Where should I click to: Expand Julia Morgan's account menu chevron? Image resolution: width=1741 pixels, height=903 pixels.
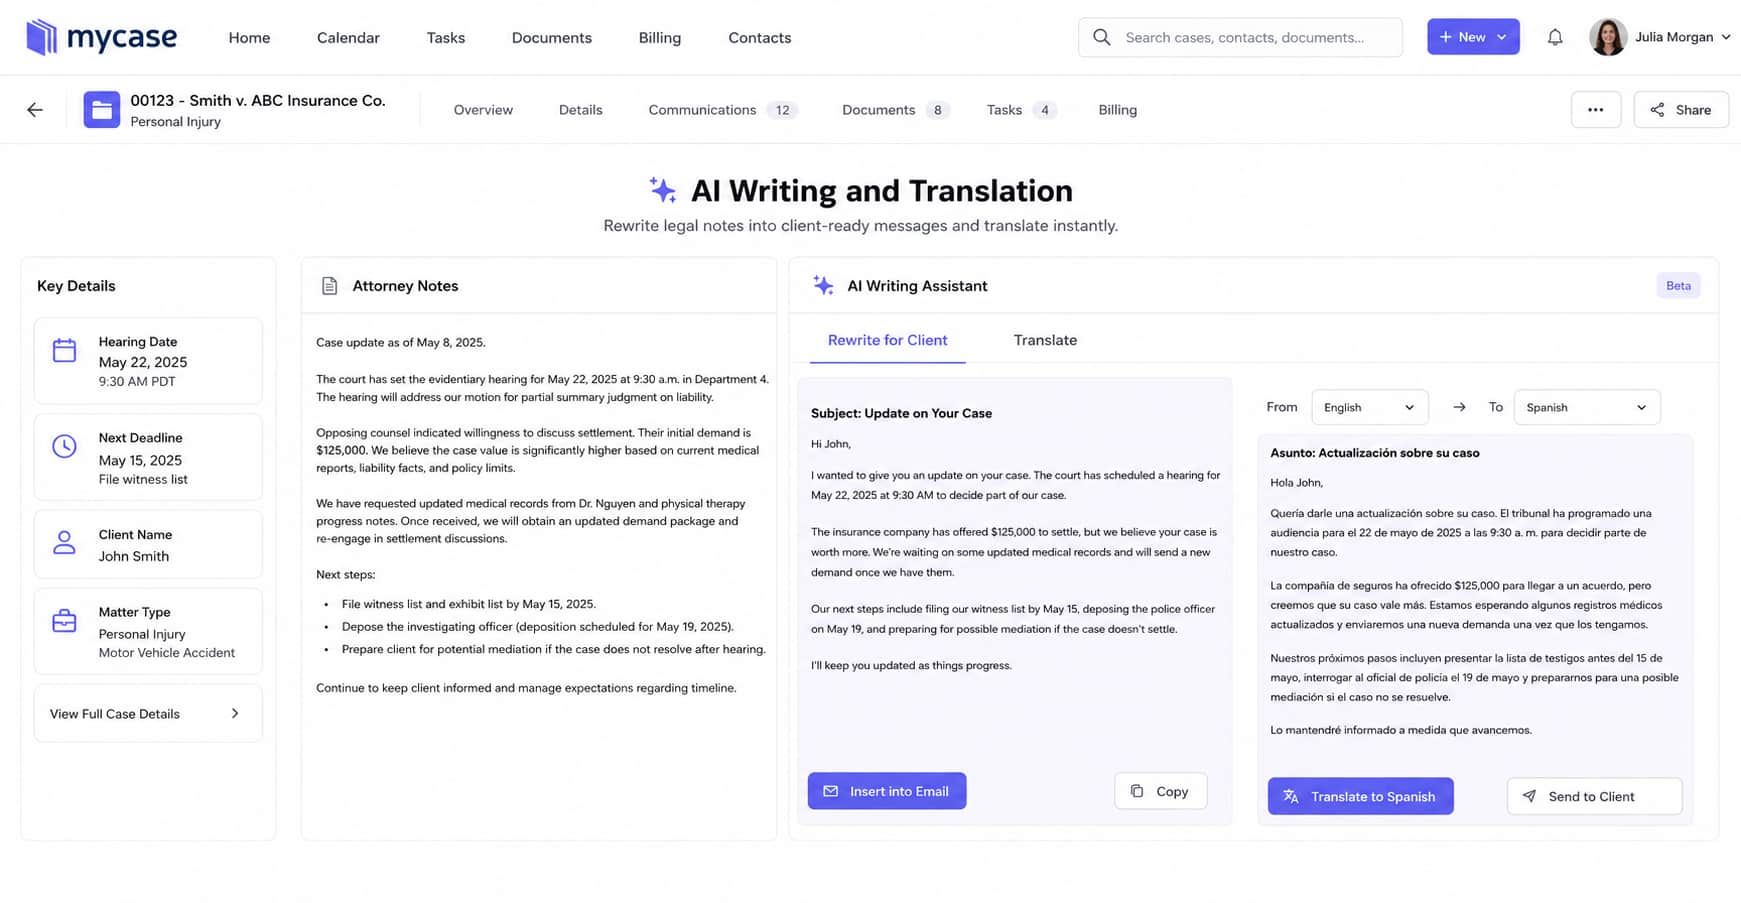(x=1725, y=37)
